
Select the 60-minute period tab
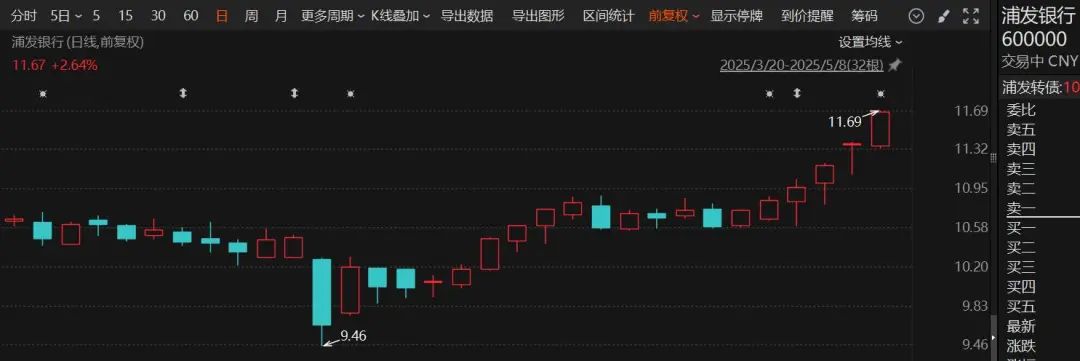coord(191,15)
